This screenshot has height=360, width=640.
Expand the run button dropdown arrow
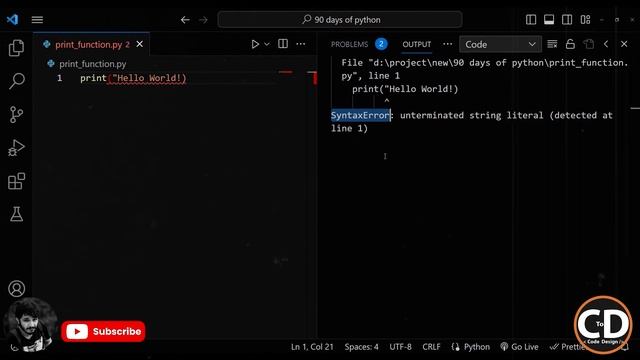(x=267, y=44)
